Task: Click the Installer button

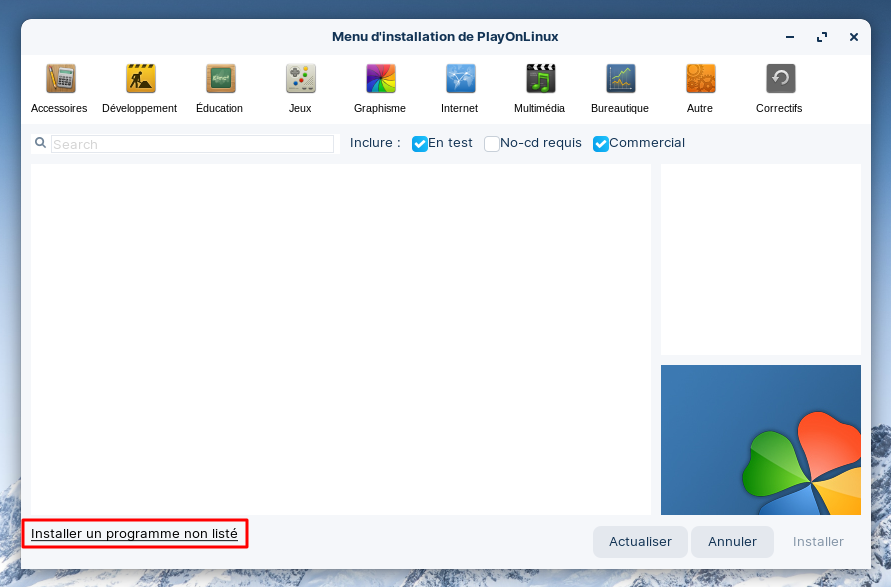Action: (x=818, y=542)
